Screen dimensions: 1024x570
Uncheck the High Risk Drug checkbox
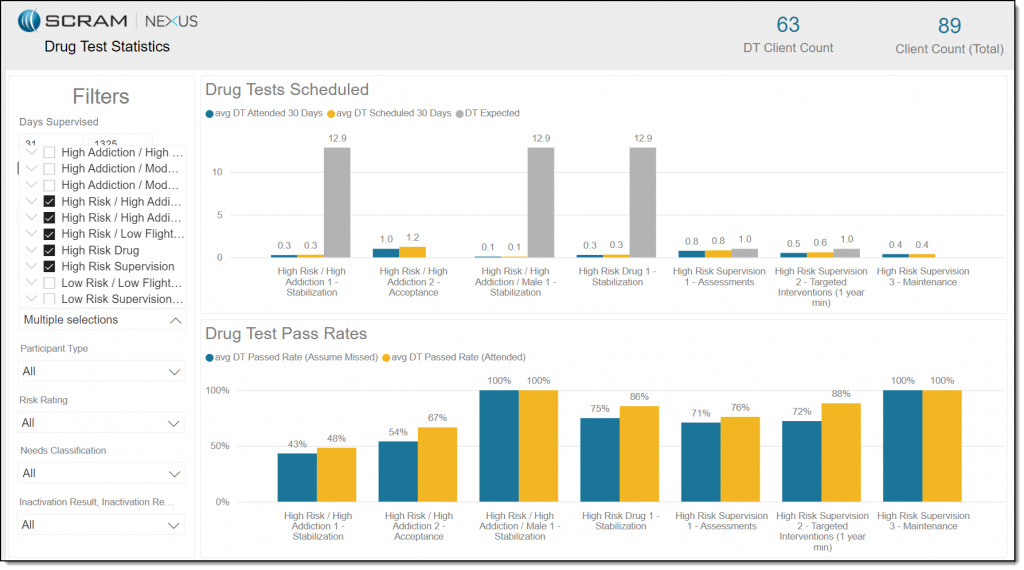tap(49, 250)
